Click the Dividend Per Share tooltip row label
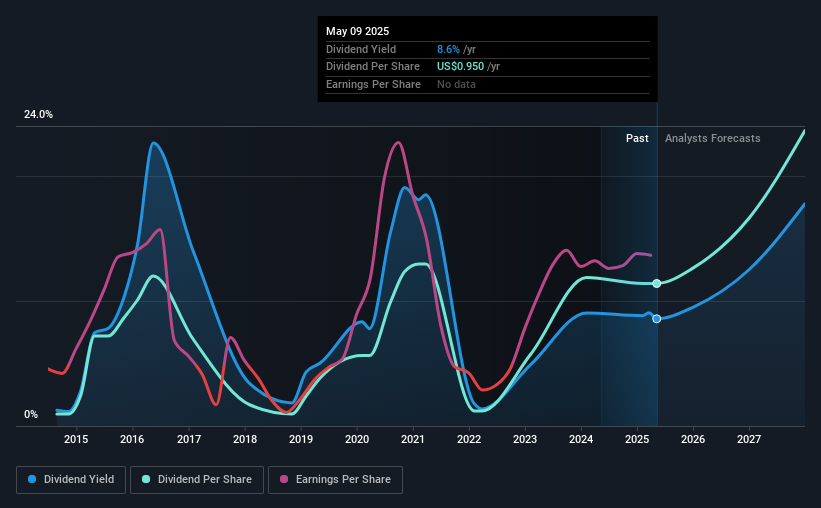 (x=373, y=67)
